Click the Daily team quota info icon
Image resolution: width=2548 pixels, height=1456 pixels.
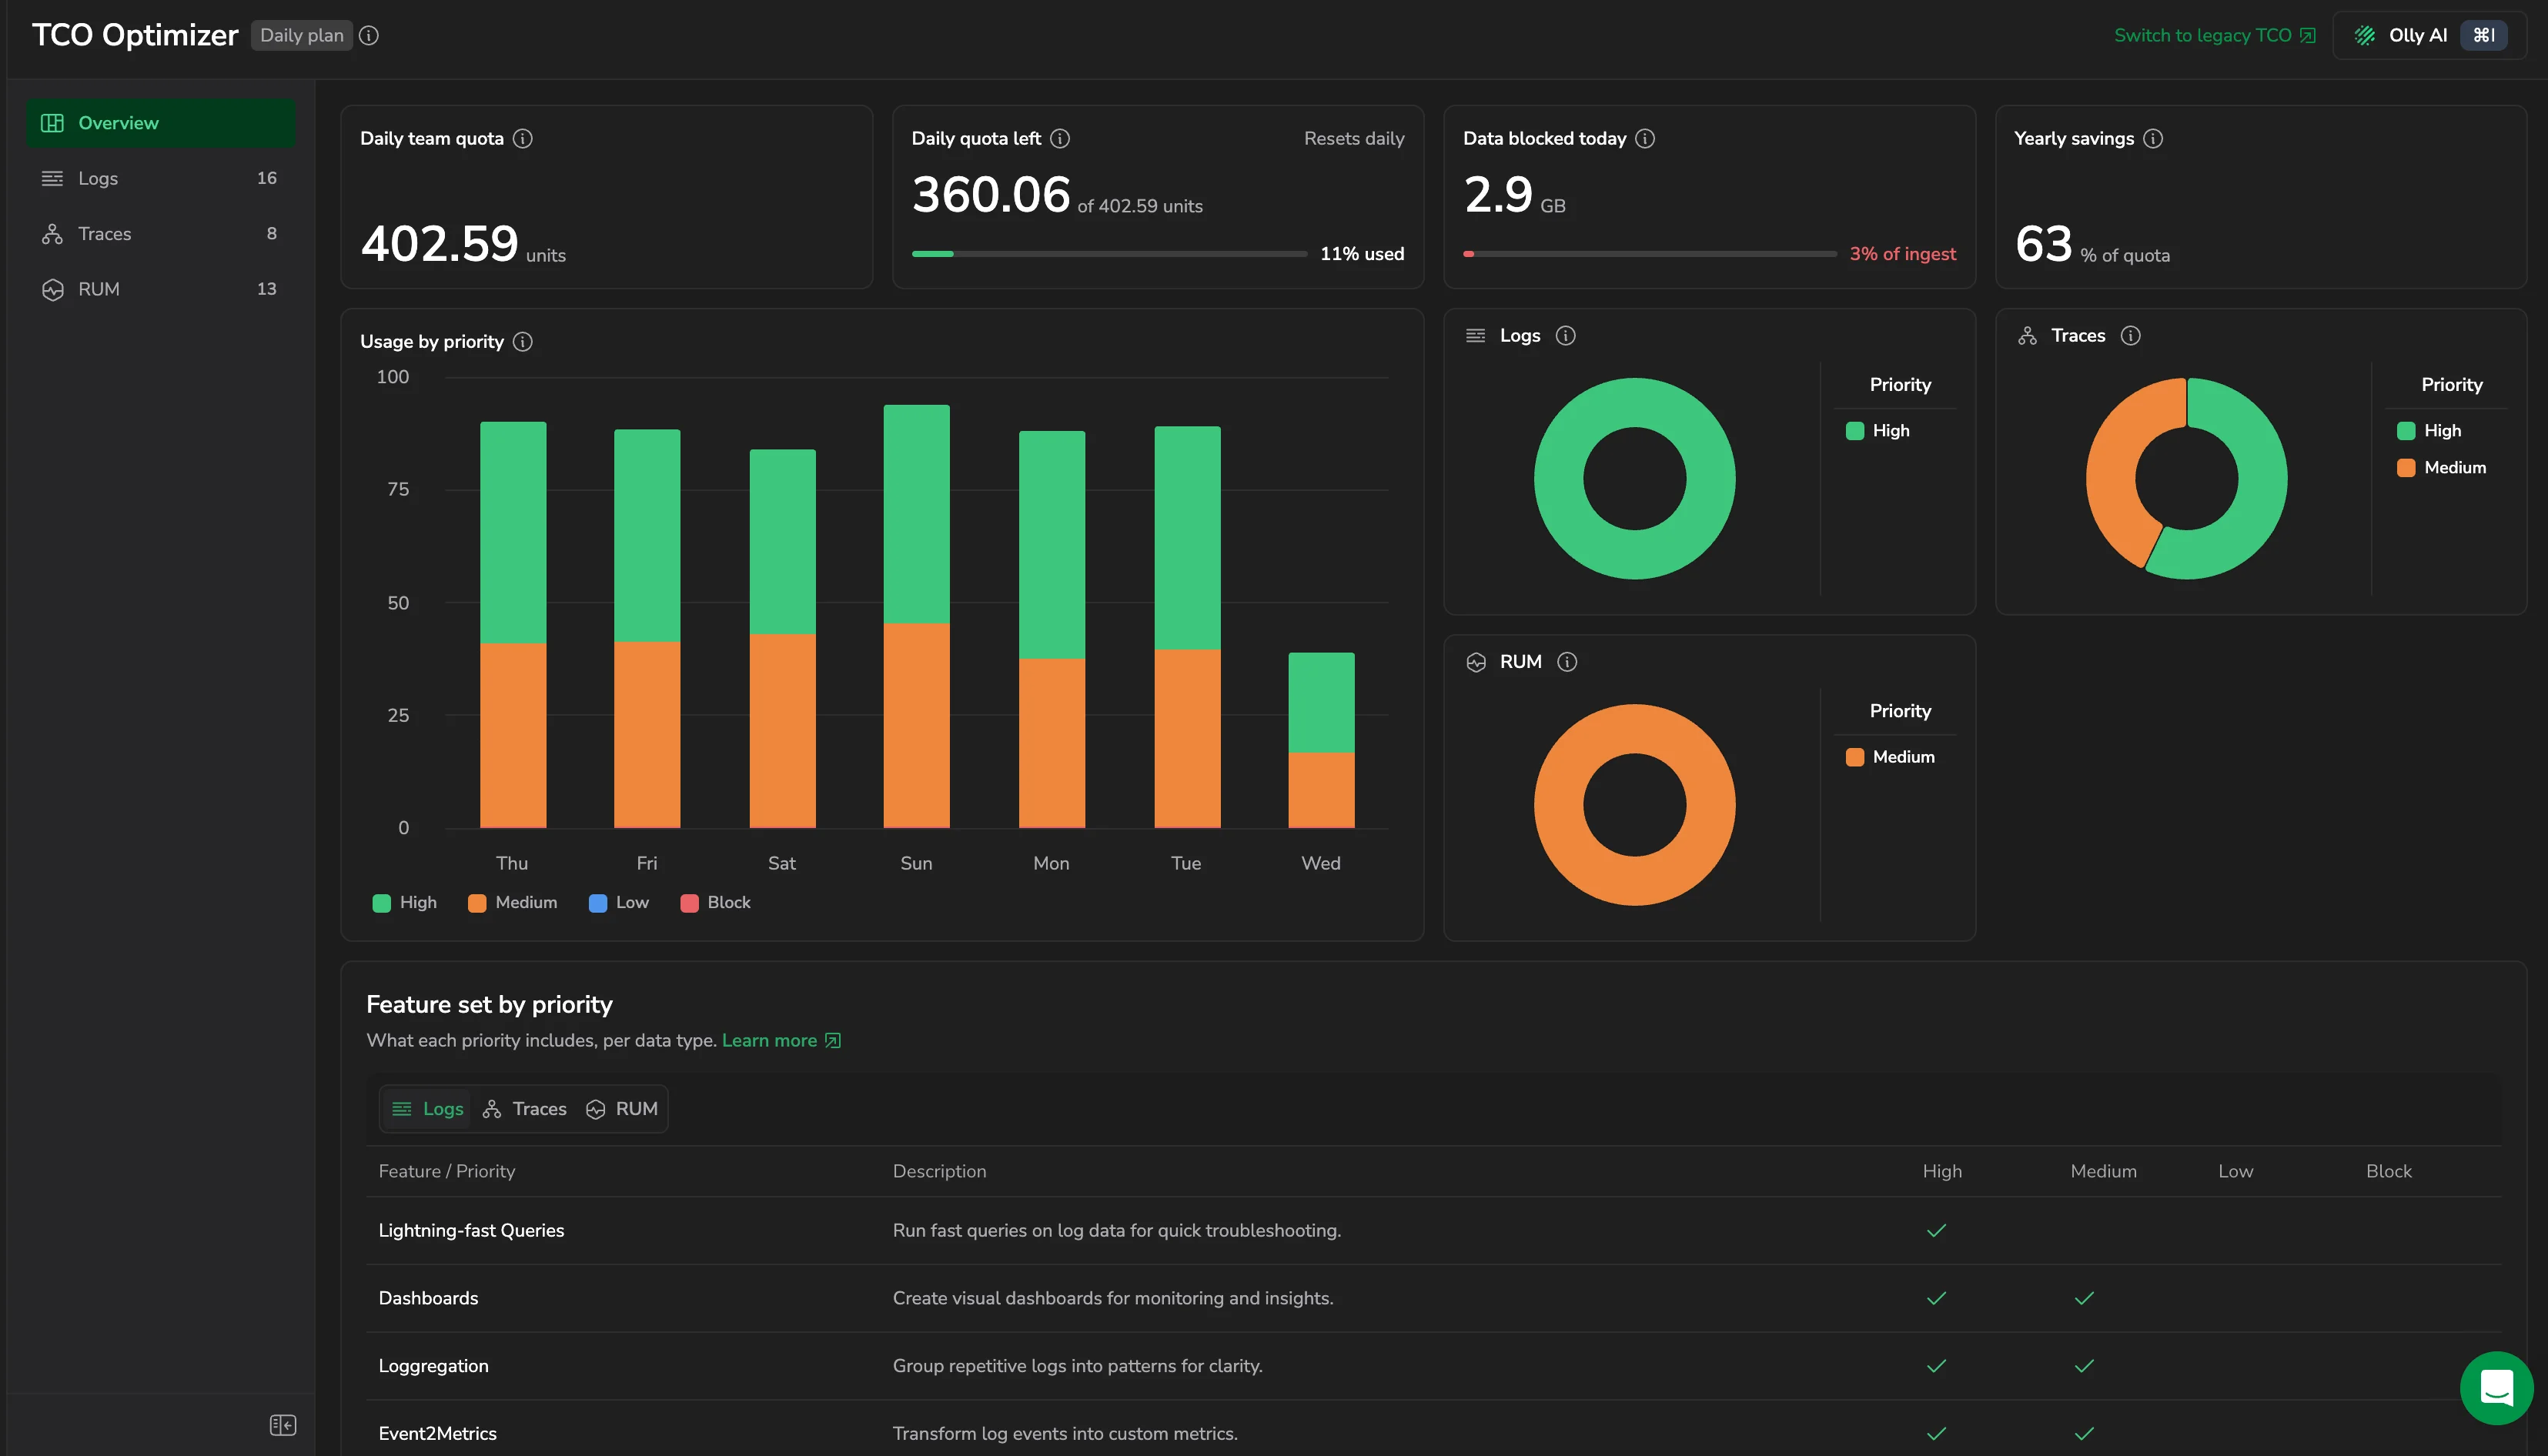pos(523,138)
